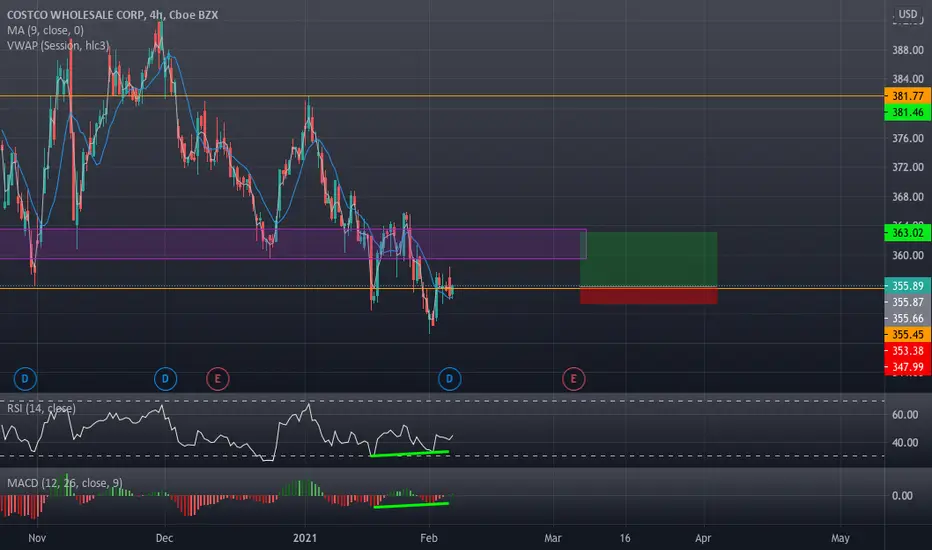Click the Dec label on time axis

coord(164,538)
